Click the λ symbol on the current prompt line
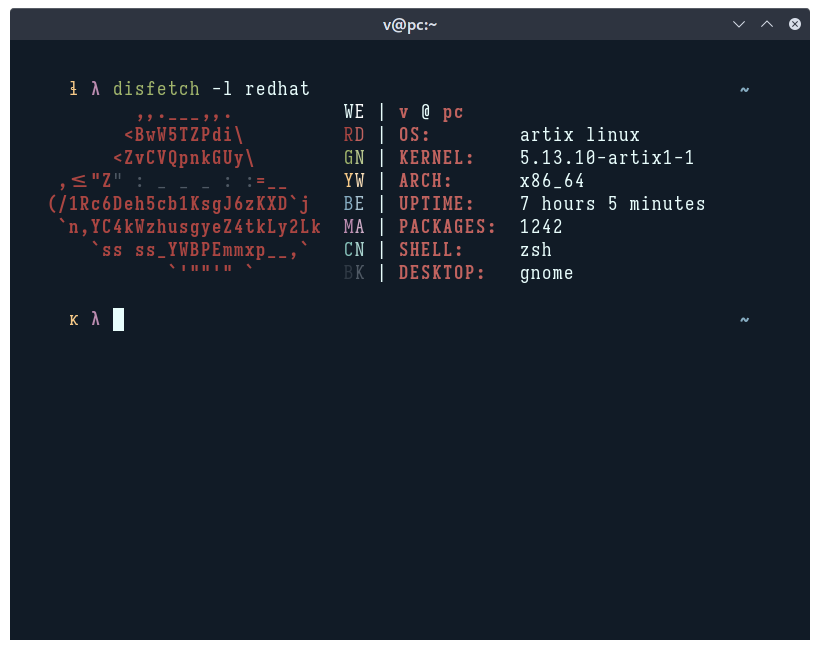This screenshot has height=650, width=820. (96, 320)
